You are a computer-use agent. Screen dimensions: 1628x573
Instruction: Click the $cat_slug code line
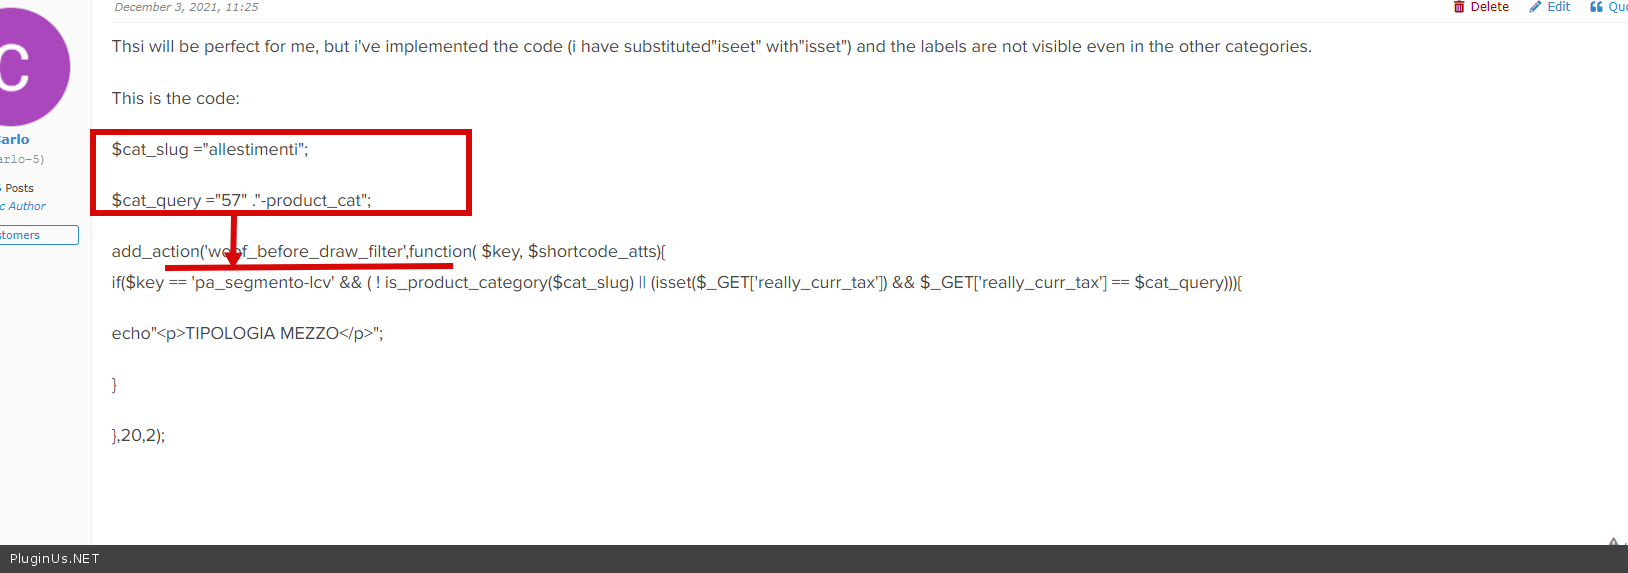point(210,149)
